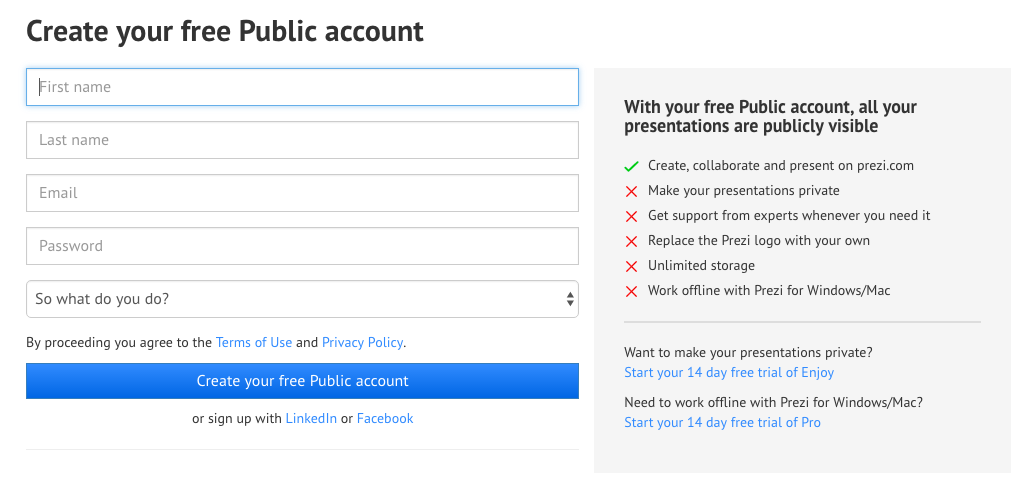Viewport: 1024px width, 498px height.
Task: Click text 'By proceeding you agree to the'
Action: coord(119,342)
